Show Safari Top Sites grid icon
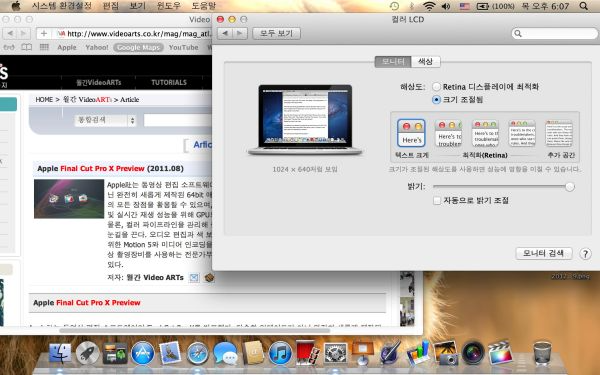Image resolution: width=600 pixels, height=375 pixels. [x=44, y=47]
